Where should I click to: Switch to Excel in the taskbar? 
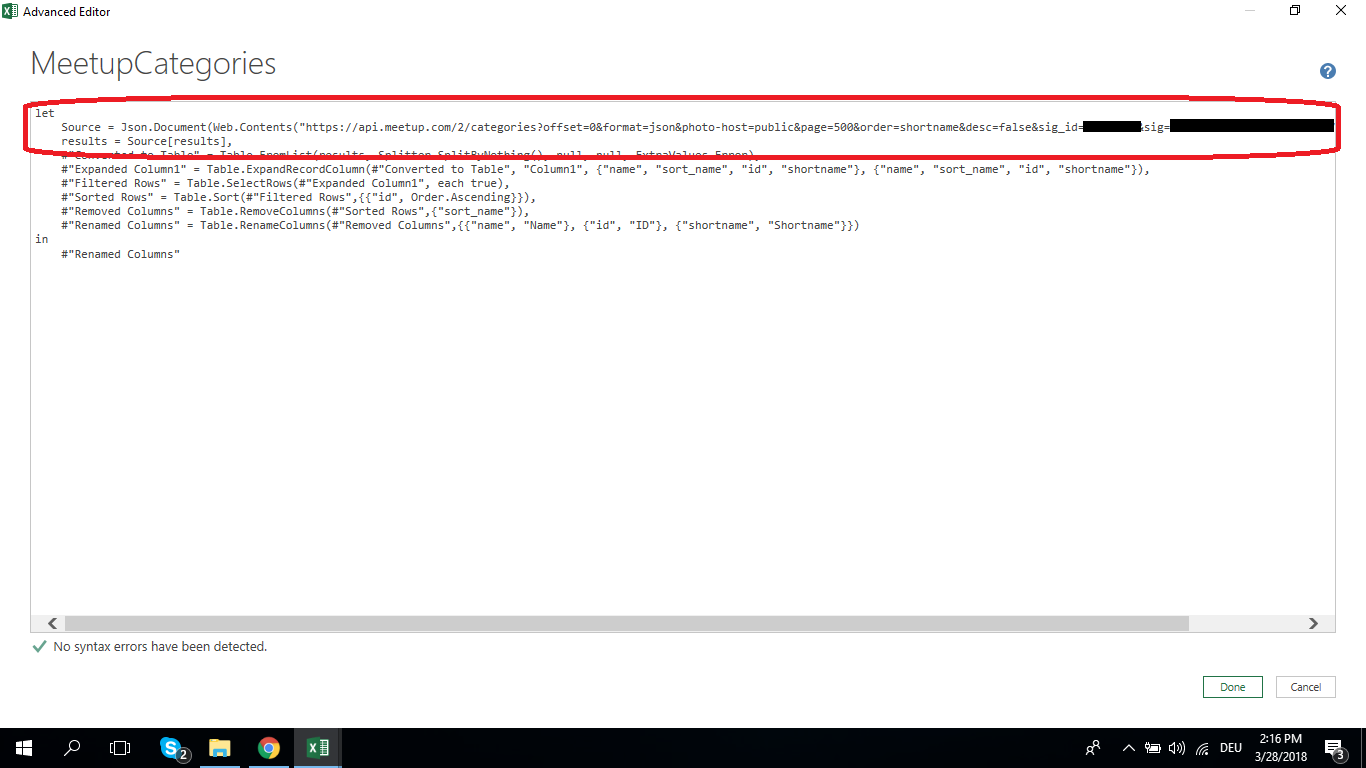pyautogui.click(x=317, y=748)
